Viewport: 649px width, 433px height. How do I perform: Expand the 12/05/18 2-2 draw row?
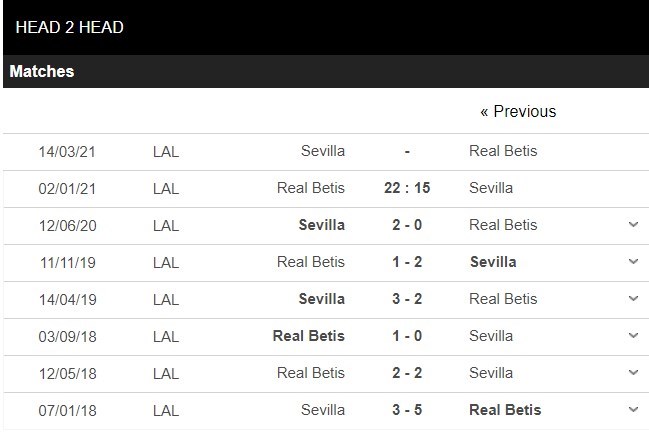coord(633,373)
